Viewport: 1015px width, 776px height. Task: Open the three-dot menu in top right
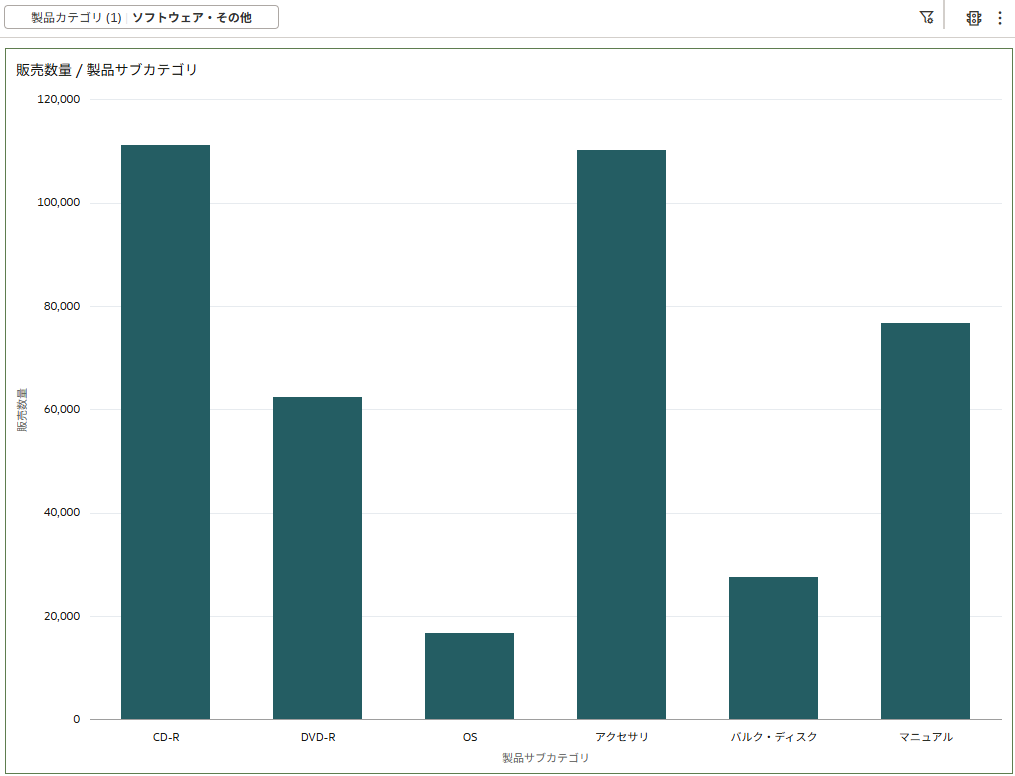click(999, 18)
